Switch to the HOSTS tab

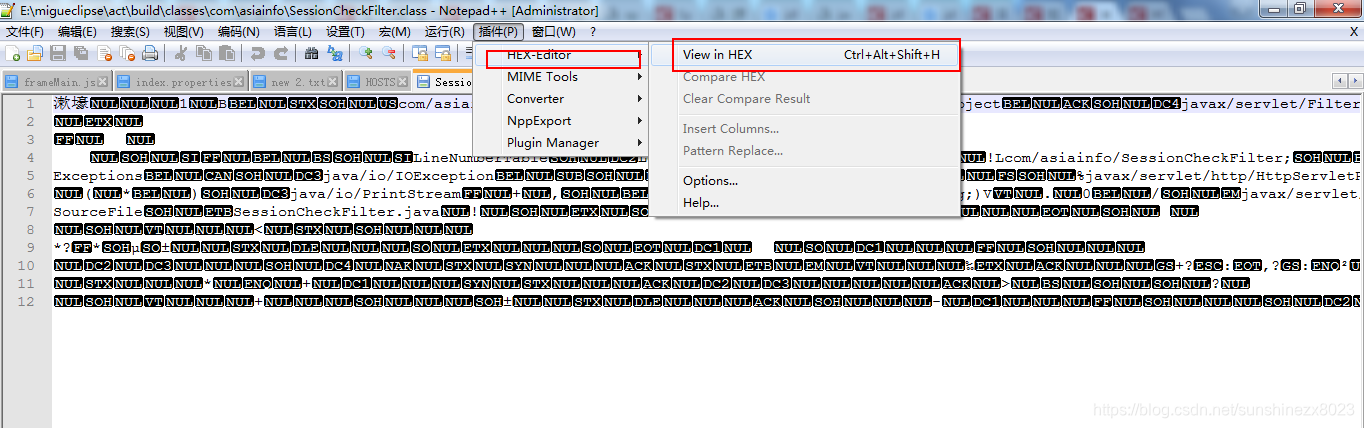[x=378, y=82]
